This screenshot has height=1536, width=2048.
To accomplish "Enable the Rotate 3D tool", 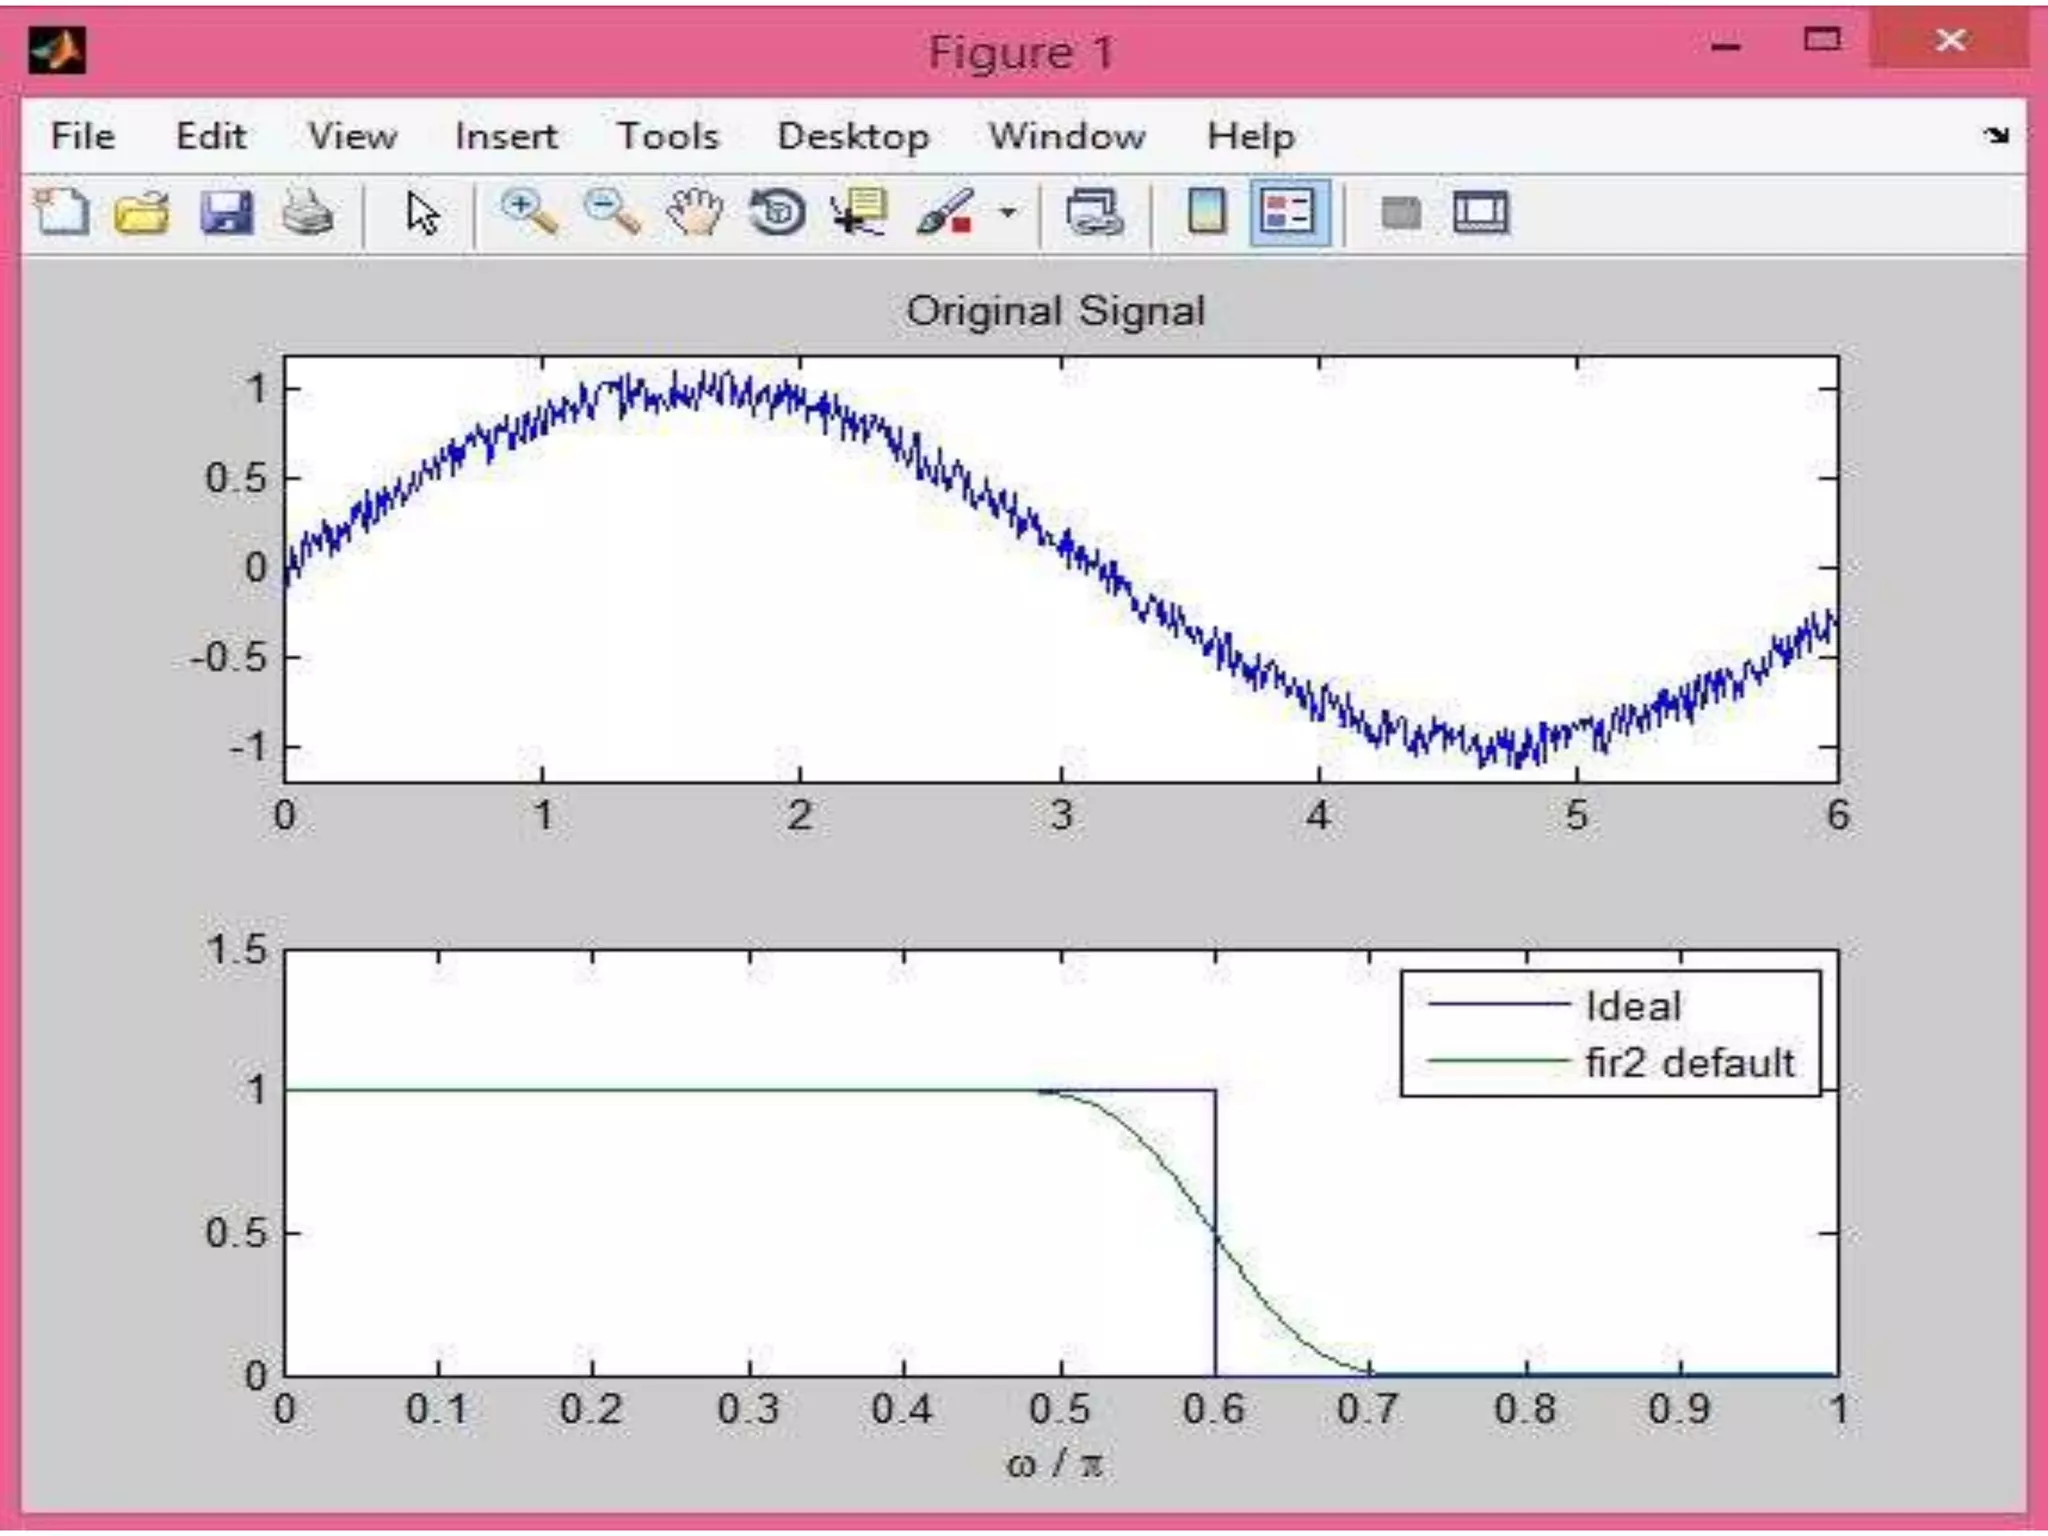I will click(777, 213).
